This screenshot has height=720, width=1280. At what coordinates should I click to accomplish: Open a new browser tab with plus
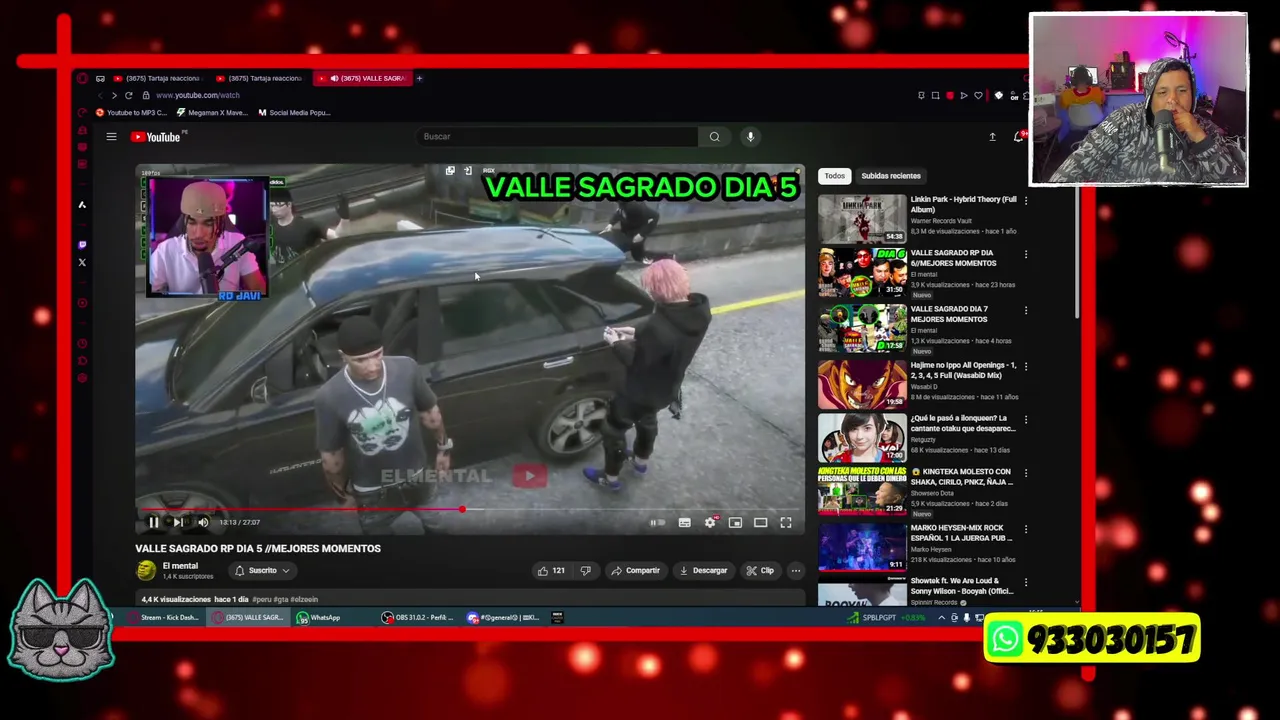(x=419, y=78)
